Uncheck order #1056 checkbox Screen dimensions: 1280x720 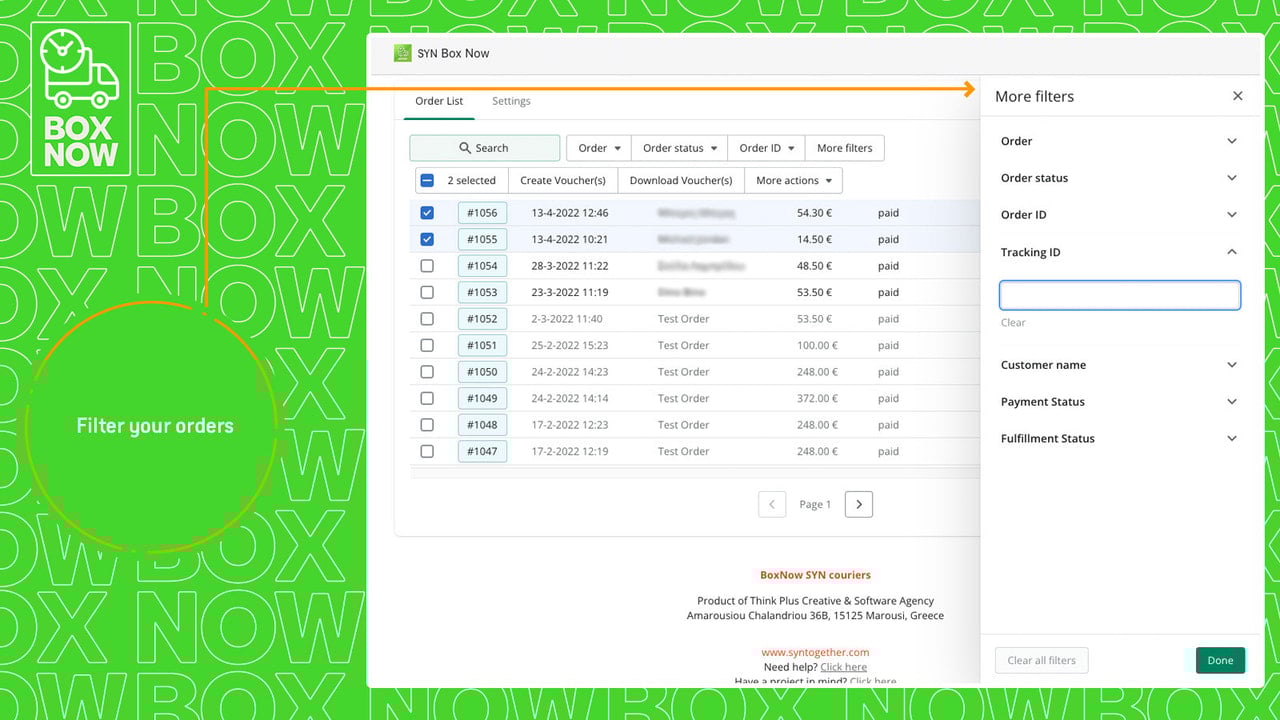(427, 213)
